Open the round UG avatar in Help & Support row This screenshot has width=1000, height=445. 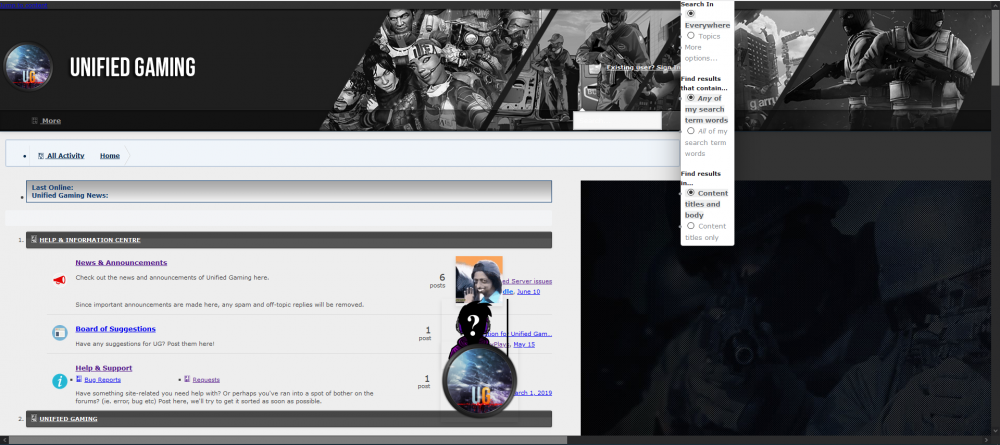(479, 381)
